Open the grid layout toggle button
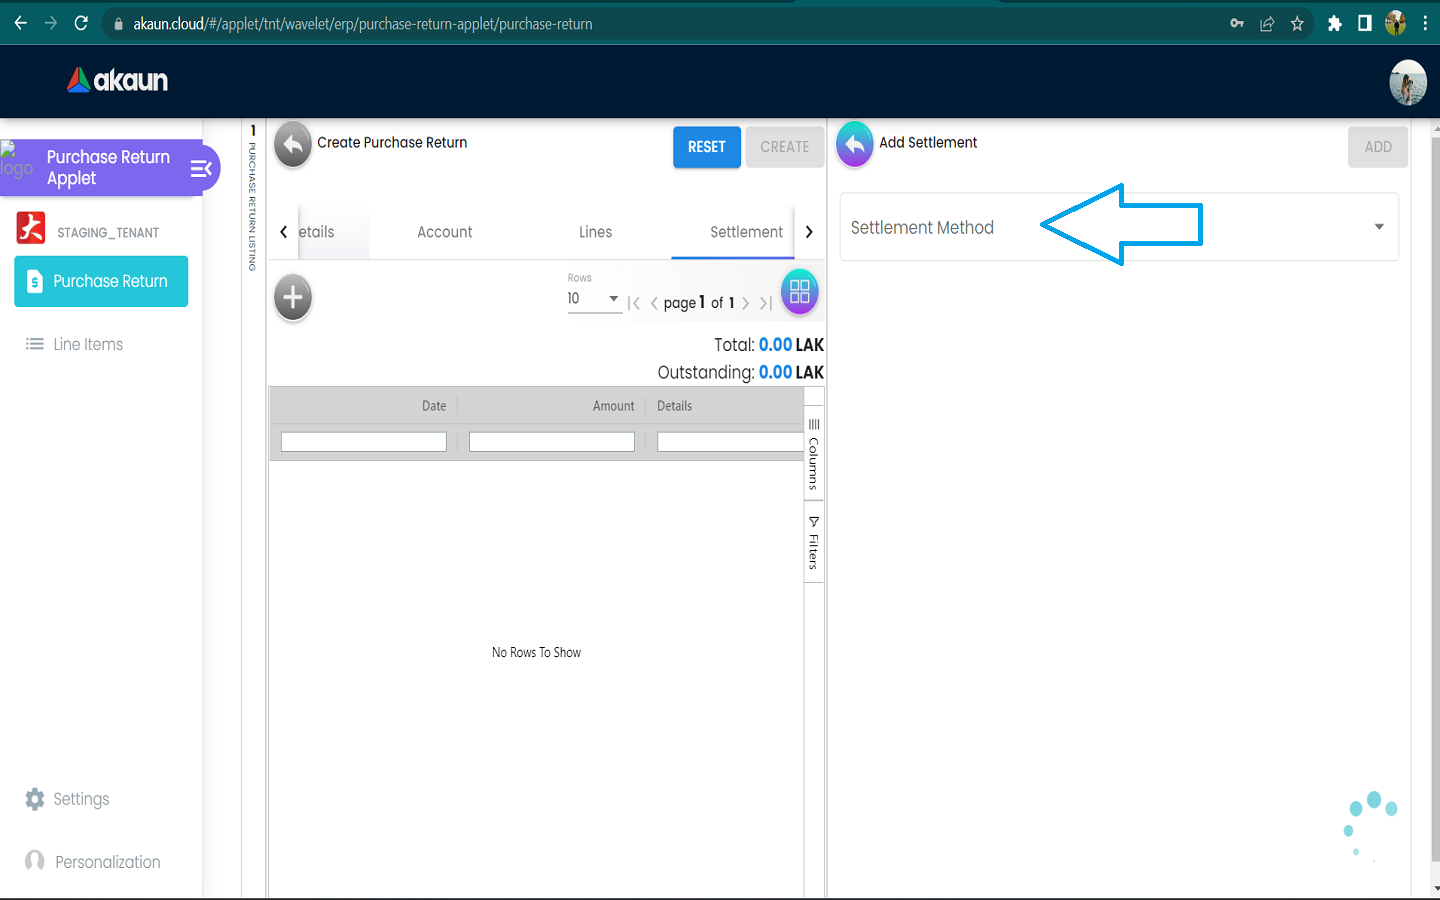 pyautogui.click(x=799, y=292)
